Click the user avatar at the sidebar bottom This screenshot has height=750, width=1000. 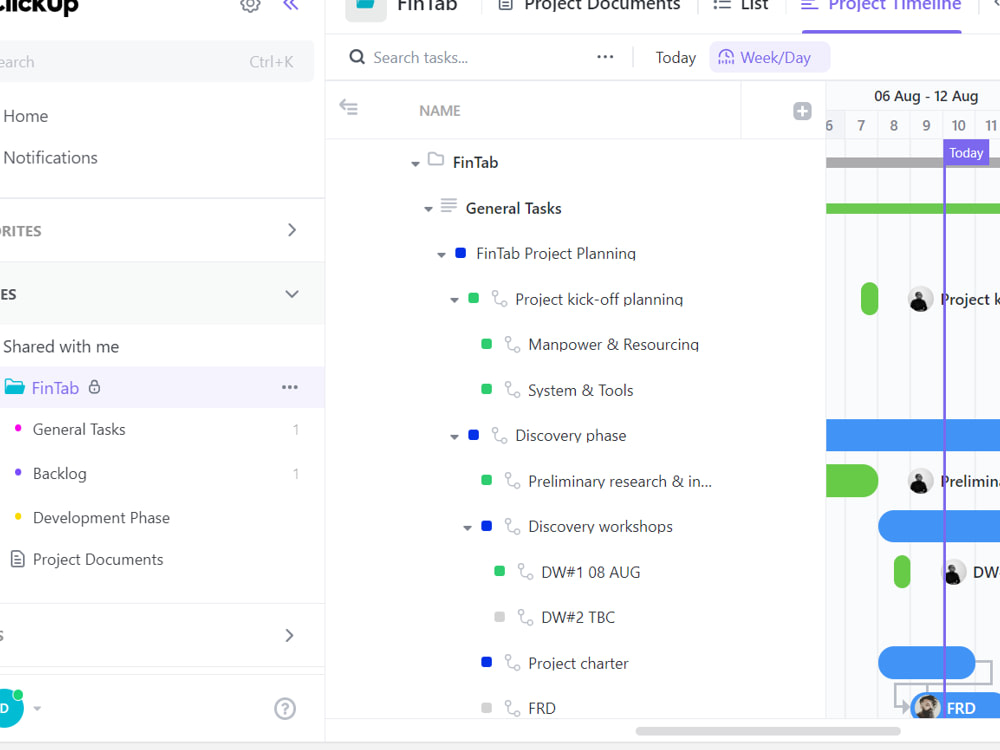pos(8,708)
